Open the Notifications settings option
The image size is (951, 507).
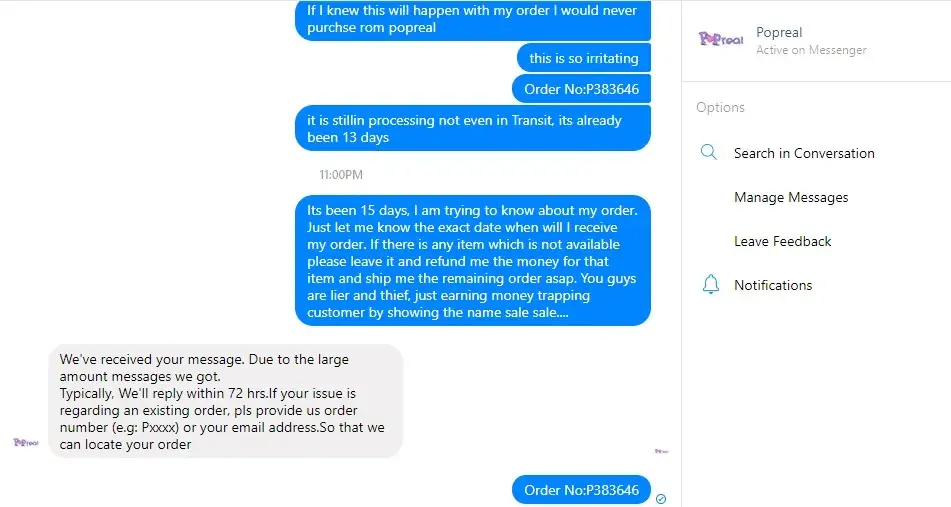tap(773, 285)
